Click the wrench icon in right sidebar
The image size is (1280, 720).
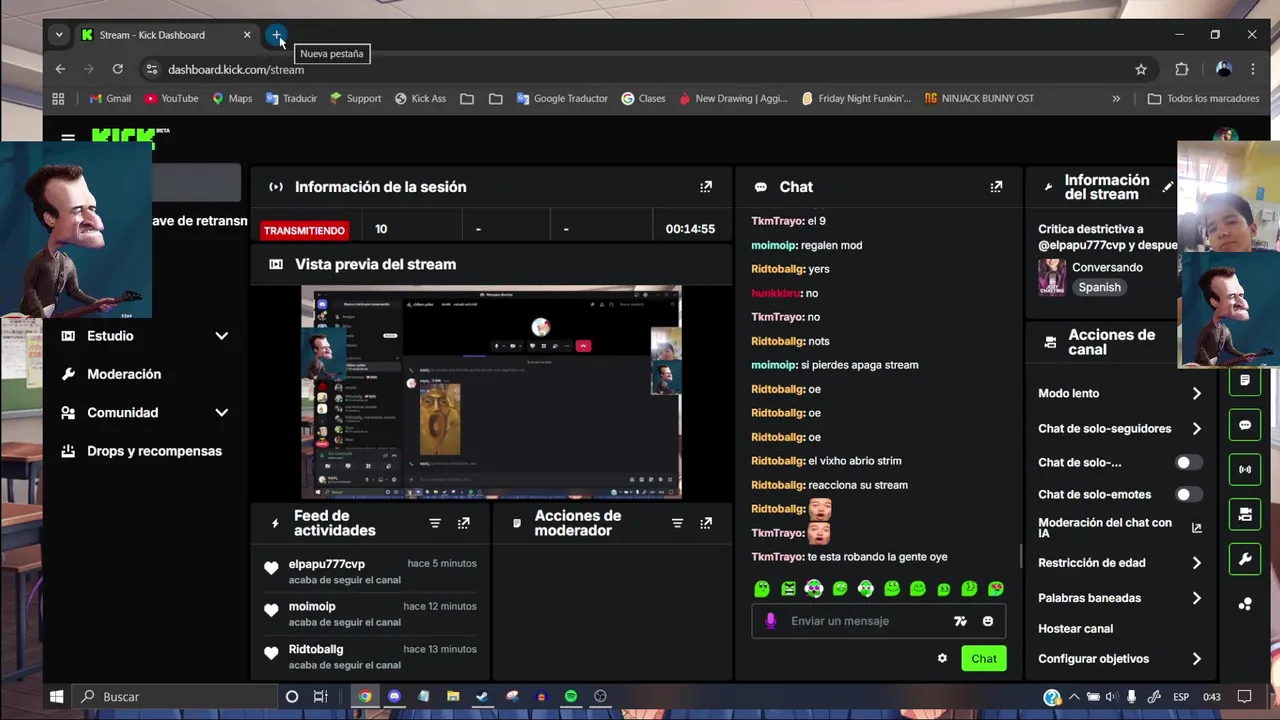tap(1245, 559)
